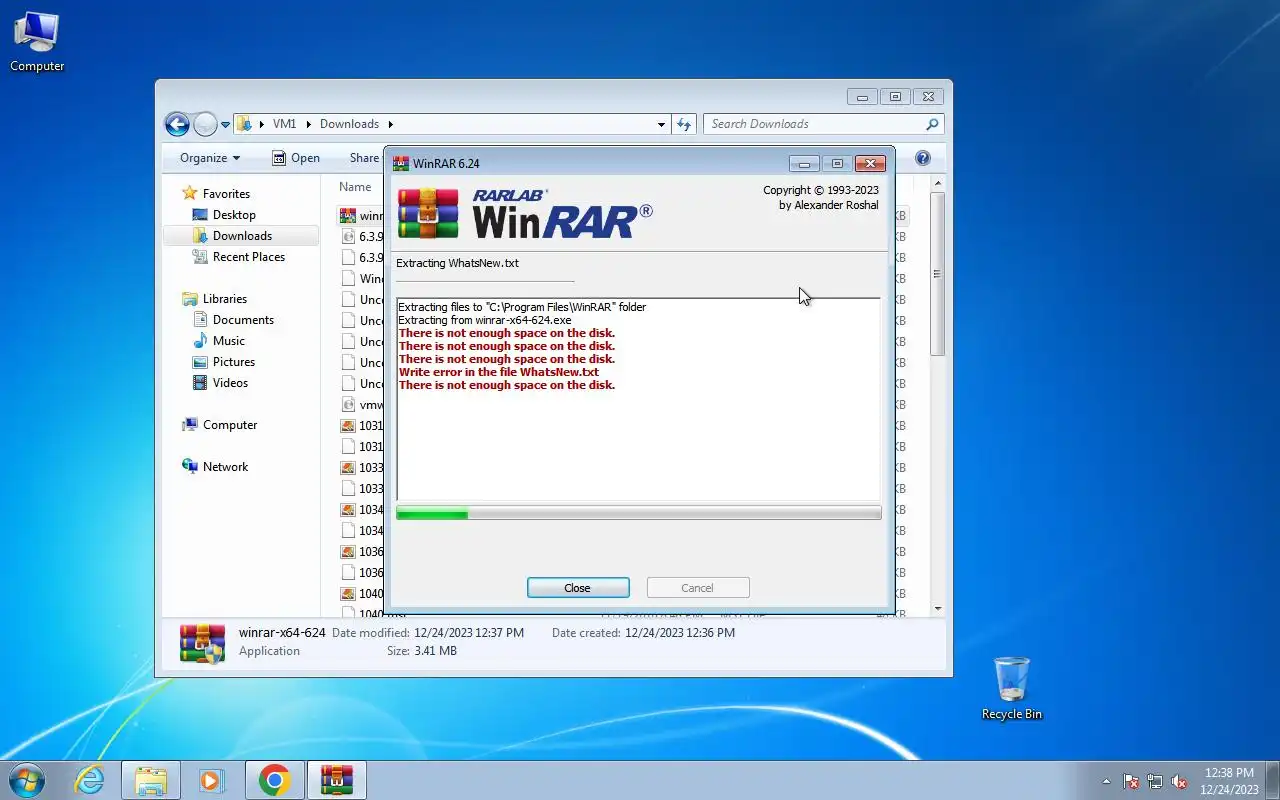Image resolution: width=1280 pixels, height=800 pixels.
Task: Select Computer in navigation pane
Action: pos(230,425)
